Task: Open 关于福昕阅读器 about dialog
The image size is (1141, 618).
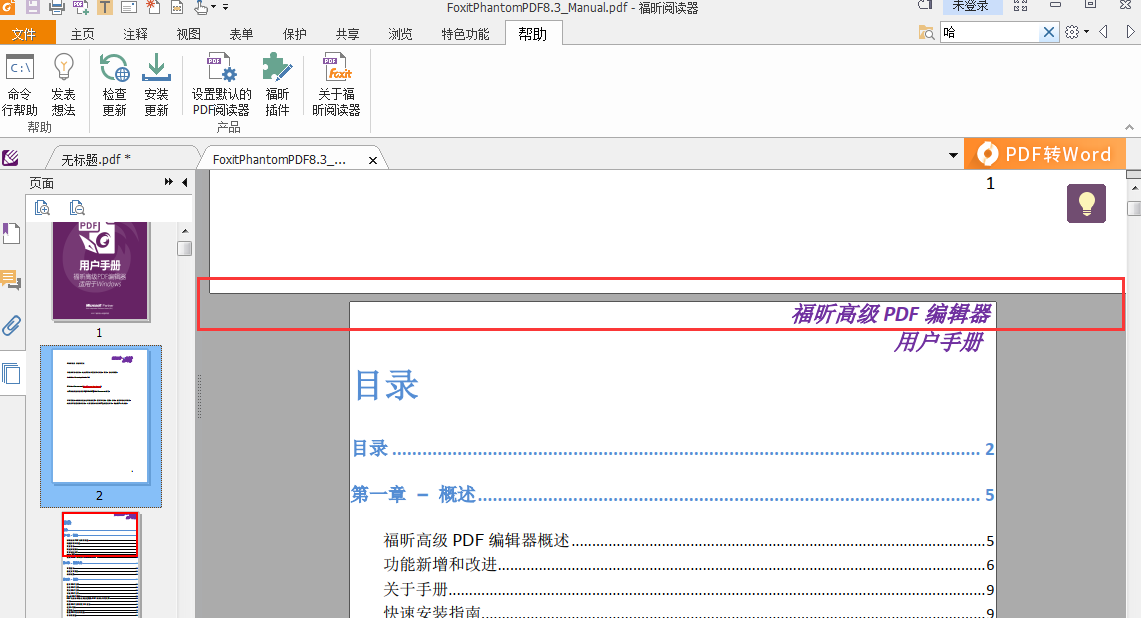Action: click(x=336, y=85)
